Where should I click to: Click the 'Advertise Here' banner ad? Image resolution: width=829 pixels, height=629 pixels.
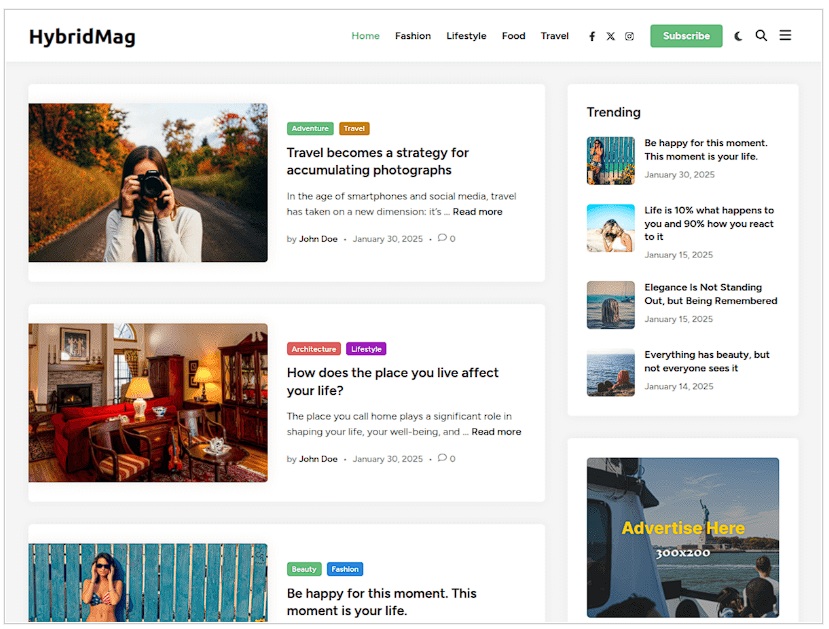click(683, 538)
